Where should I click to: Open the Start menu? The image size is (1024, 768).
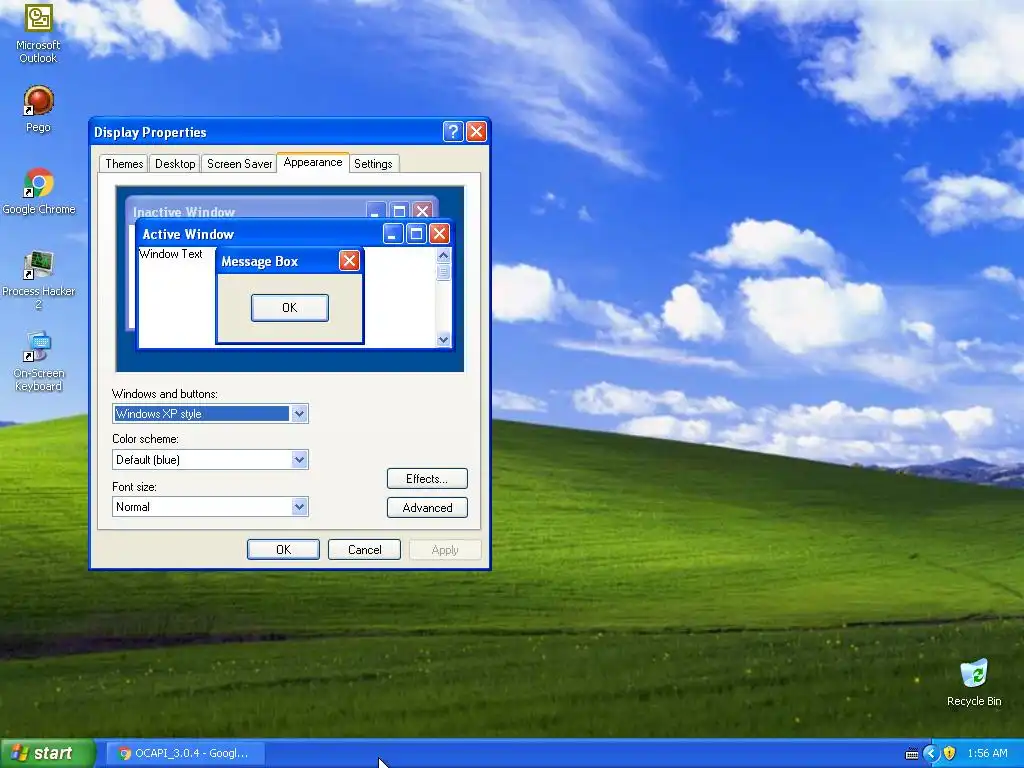pos(47,754)
